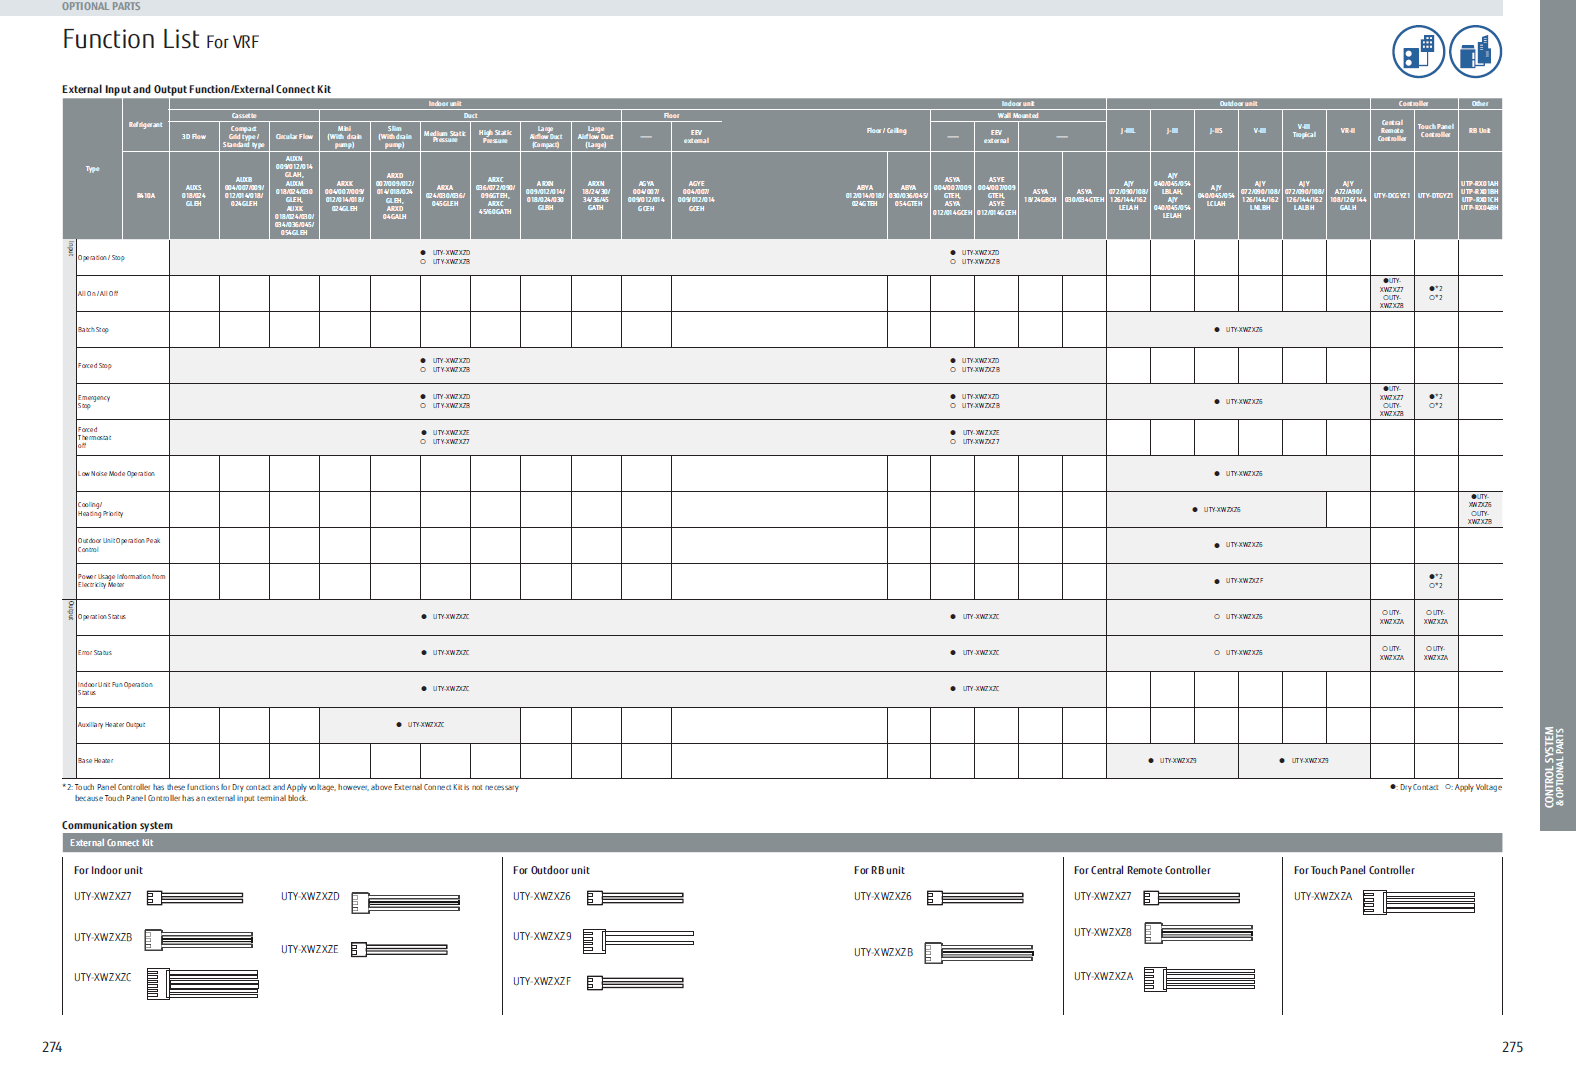The image size is (1576, 1080).
Task: Click the '3D Flow' column header
Action: click(x=194, y=137)
